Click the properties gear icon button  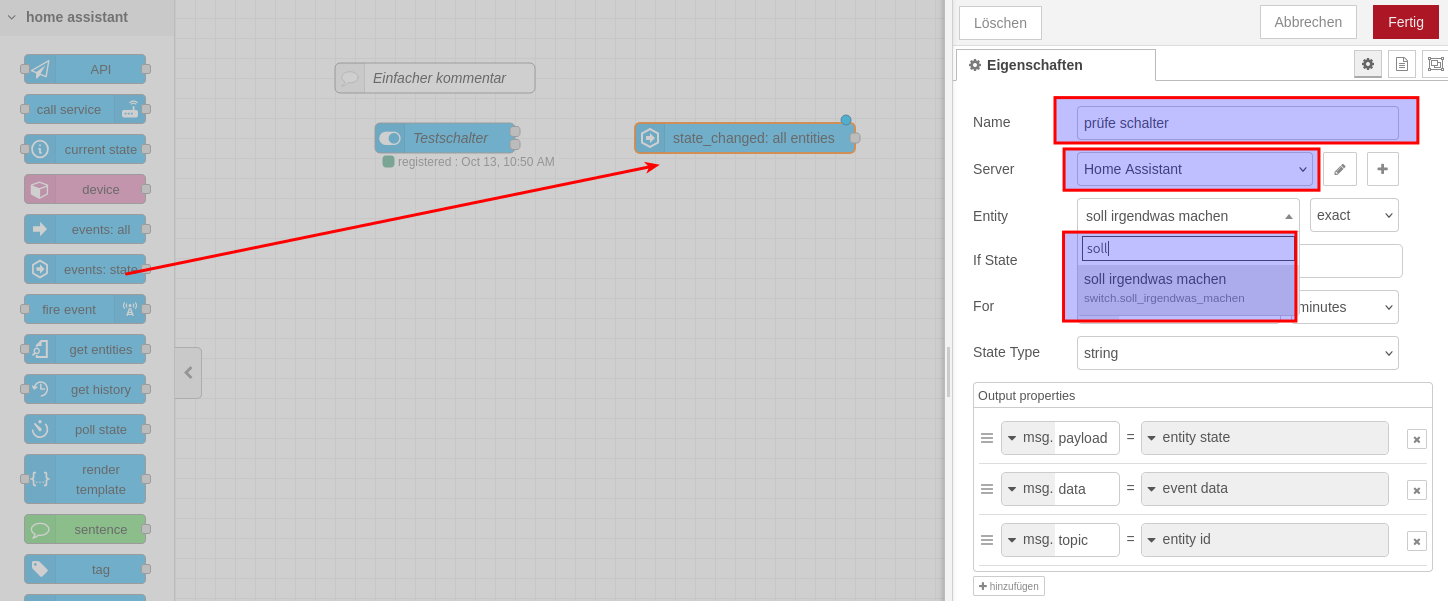(1367, 64)
